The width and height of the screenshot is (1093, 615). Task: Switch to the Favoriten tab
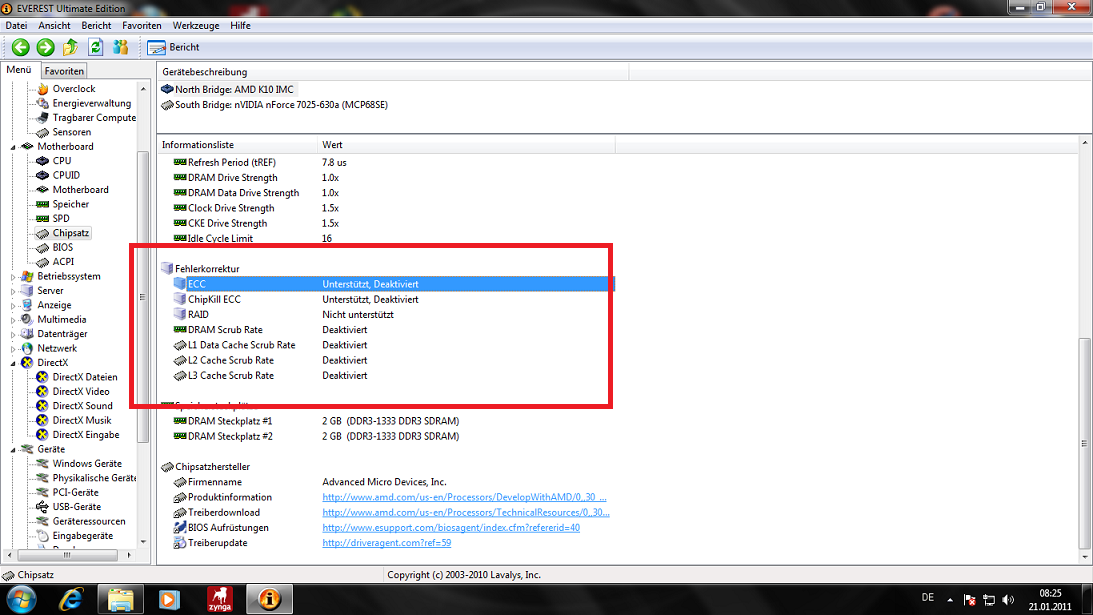[64, 71]
